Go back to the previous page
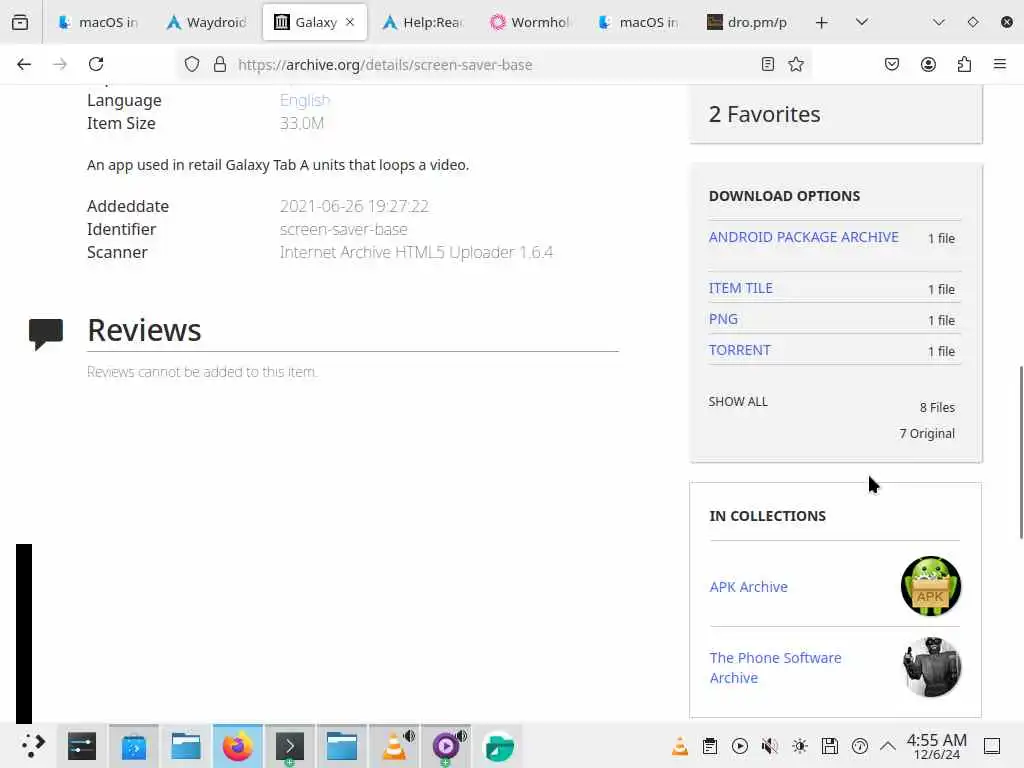 (24, 64)
